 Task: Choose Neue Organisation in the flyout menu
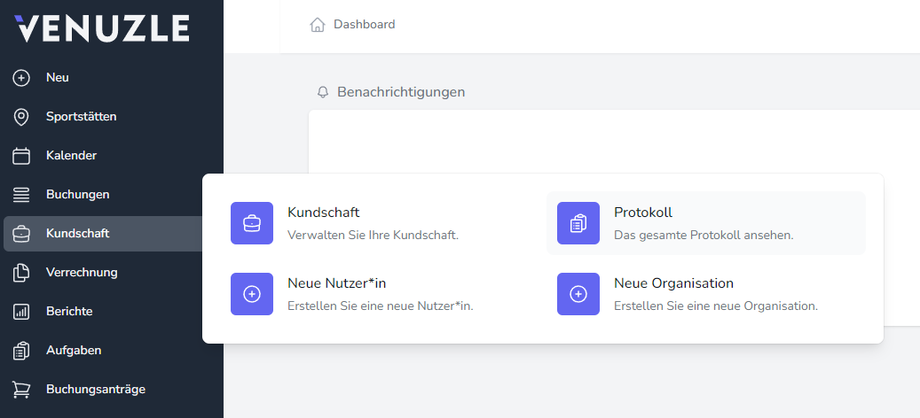click(673, 284)
